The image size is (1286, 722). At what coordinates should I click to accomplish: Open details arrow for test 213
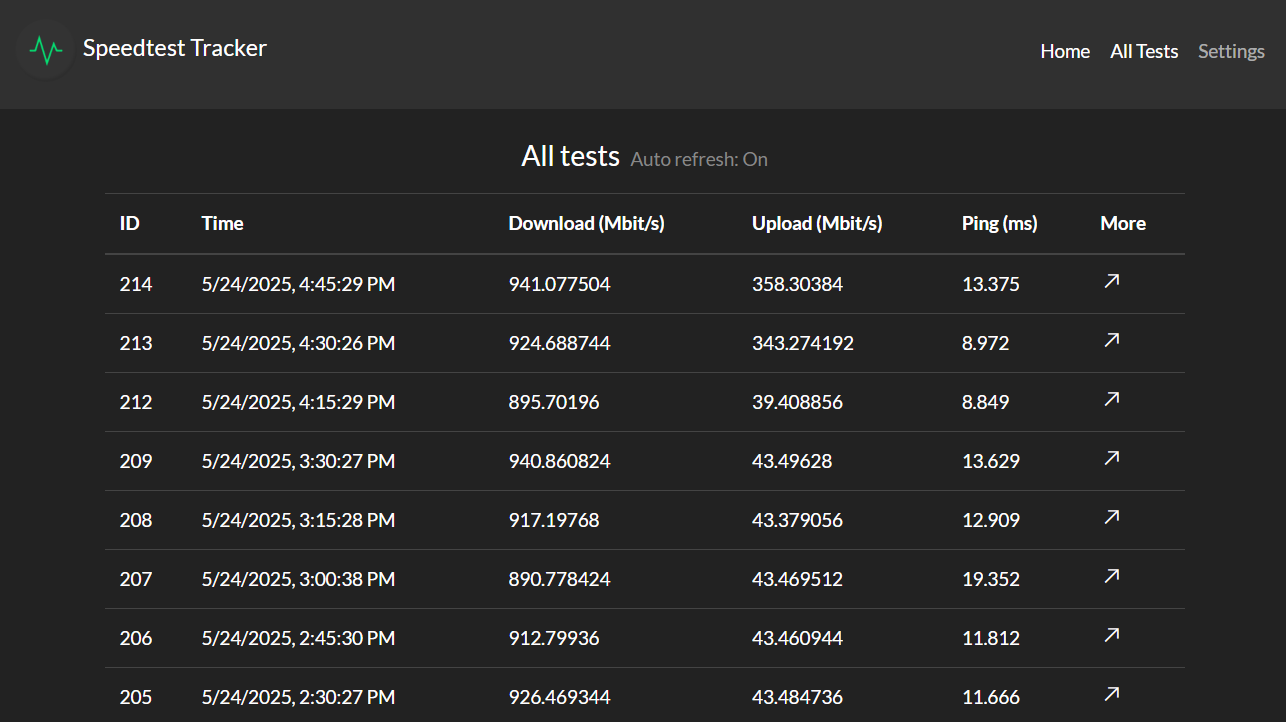click(x=1111, y=341)
